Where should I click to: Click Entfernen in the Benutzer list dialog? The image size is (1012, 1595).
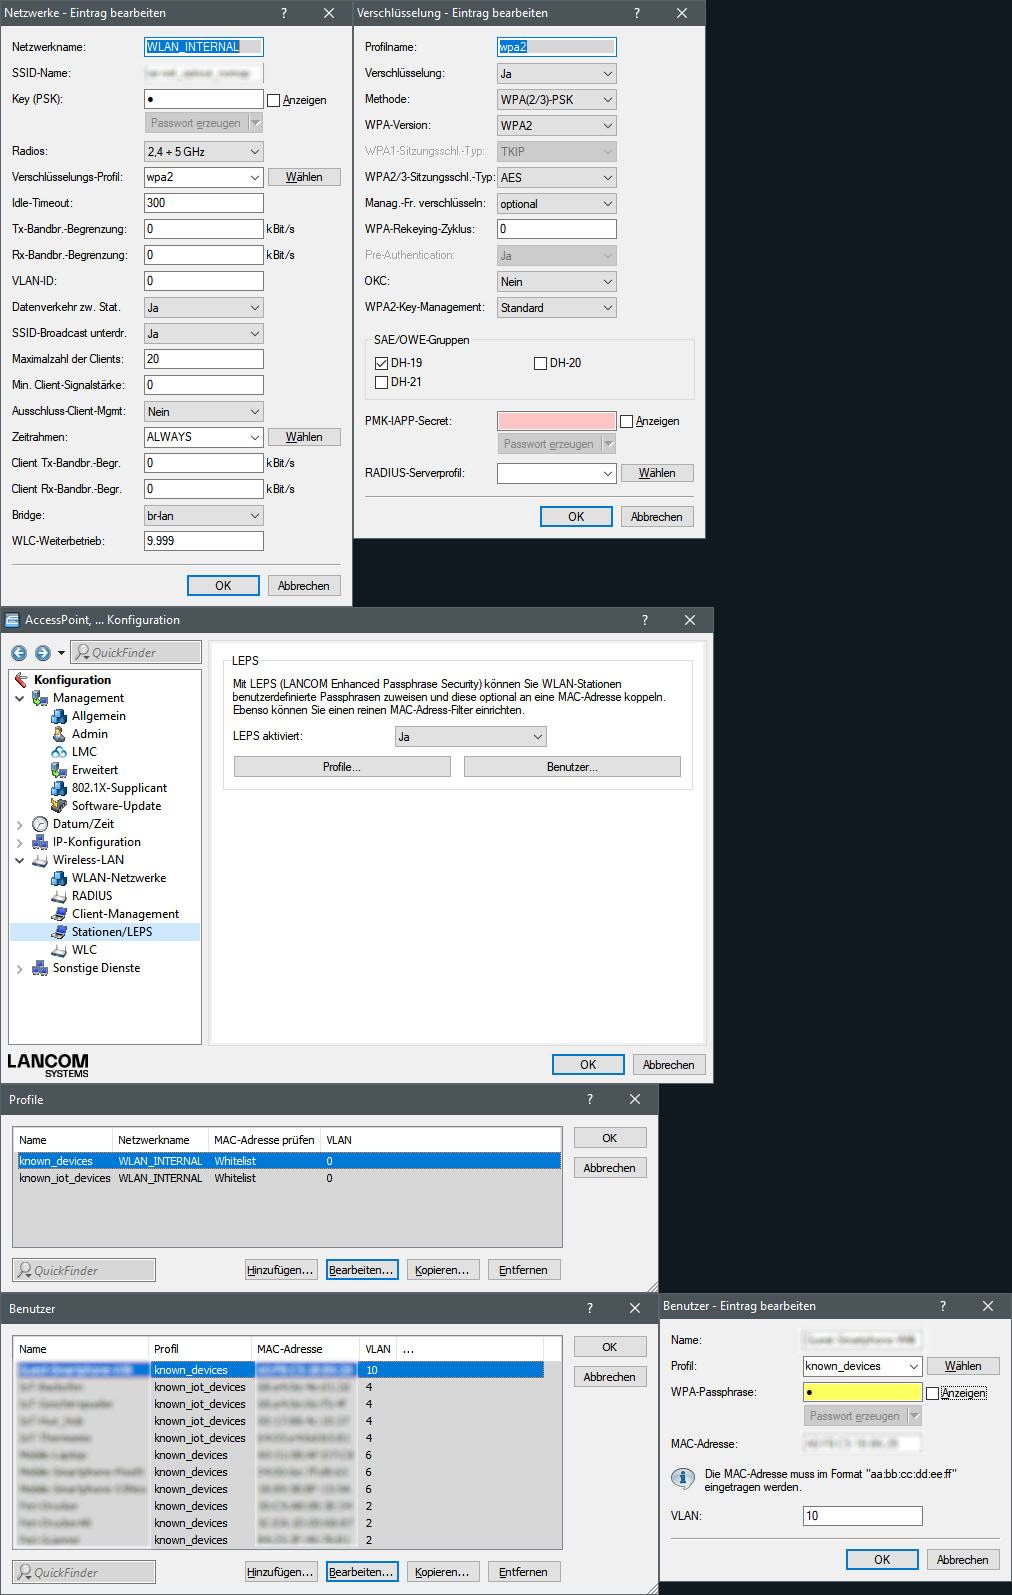523,1572
